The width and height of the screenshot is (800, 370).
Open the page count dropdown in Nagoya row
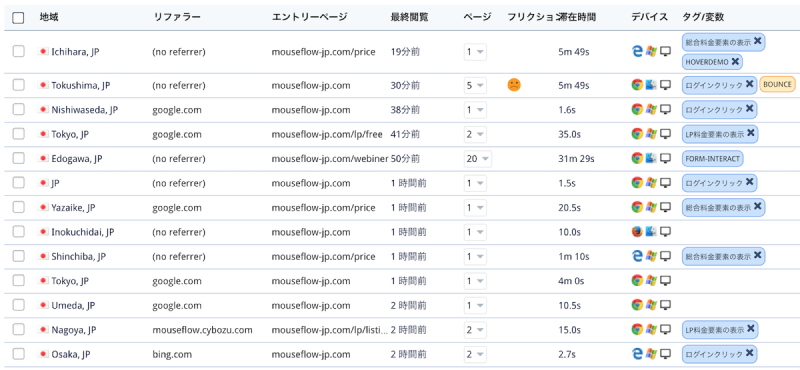[475, 330]
